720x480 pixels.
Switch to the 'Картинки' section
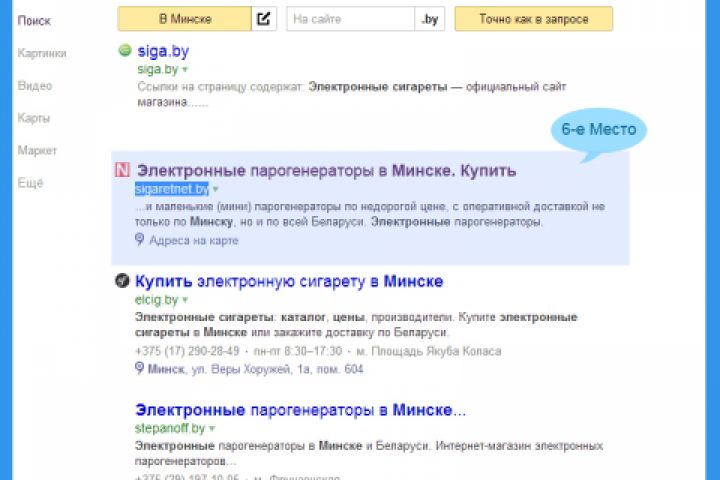[x=42, y=53]
